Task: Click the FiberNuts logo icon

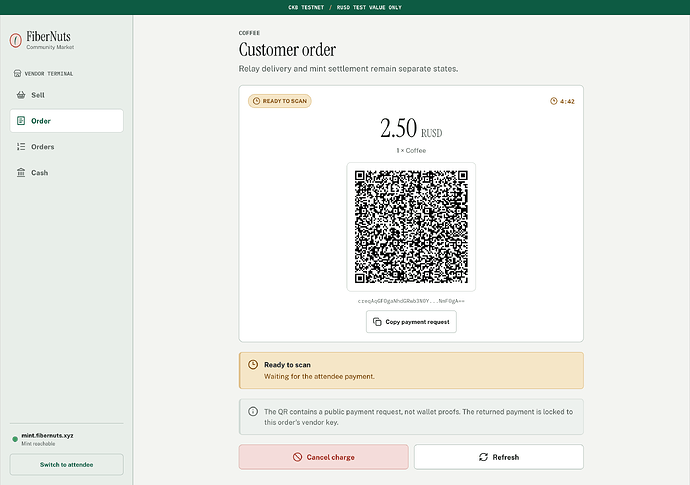Action: [x=16, y=40]
